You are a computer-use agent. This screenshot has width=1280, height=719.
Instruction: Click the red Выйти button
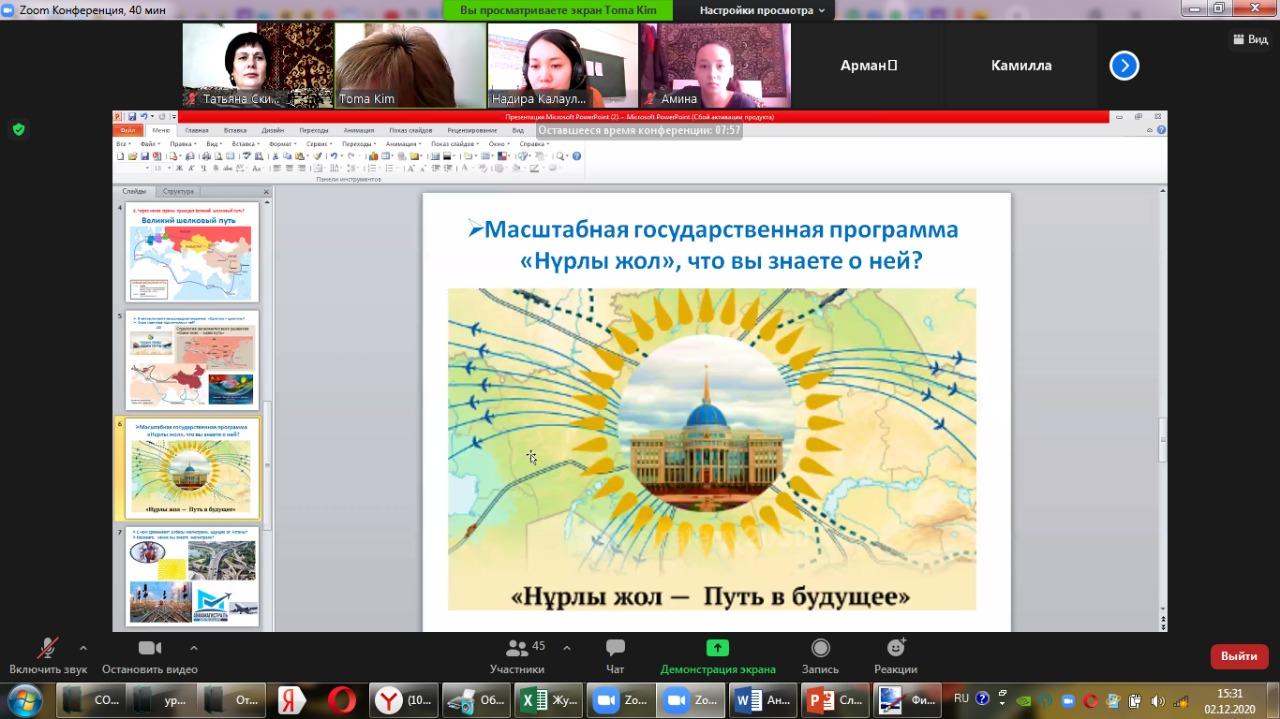coord(1239,656)
